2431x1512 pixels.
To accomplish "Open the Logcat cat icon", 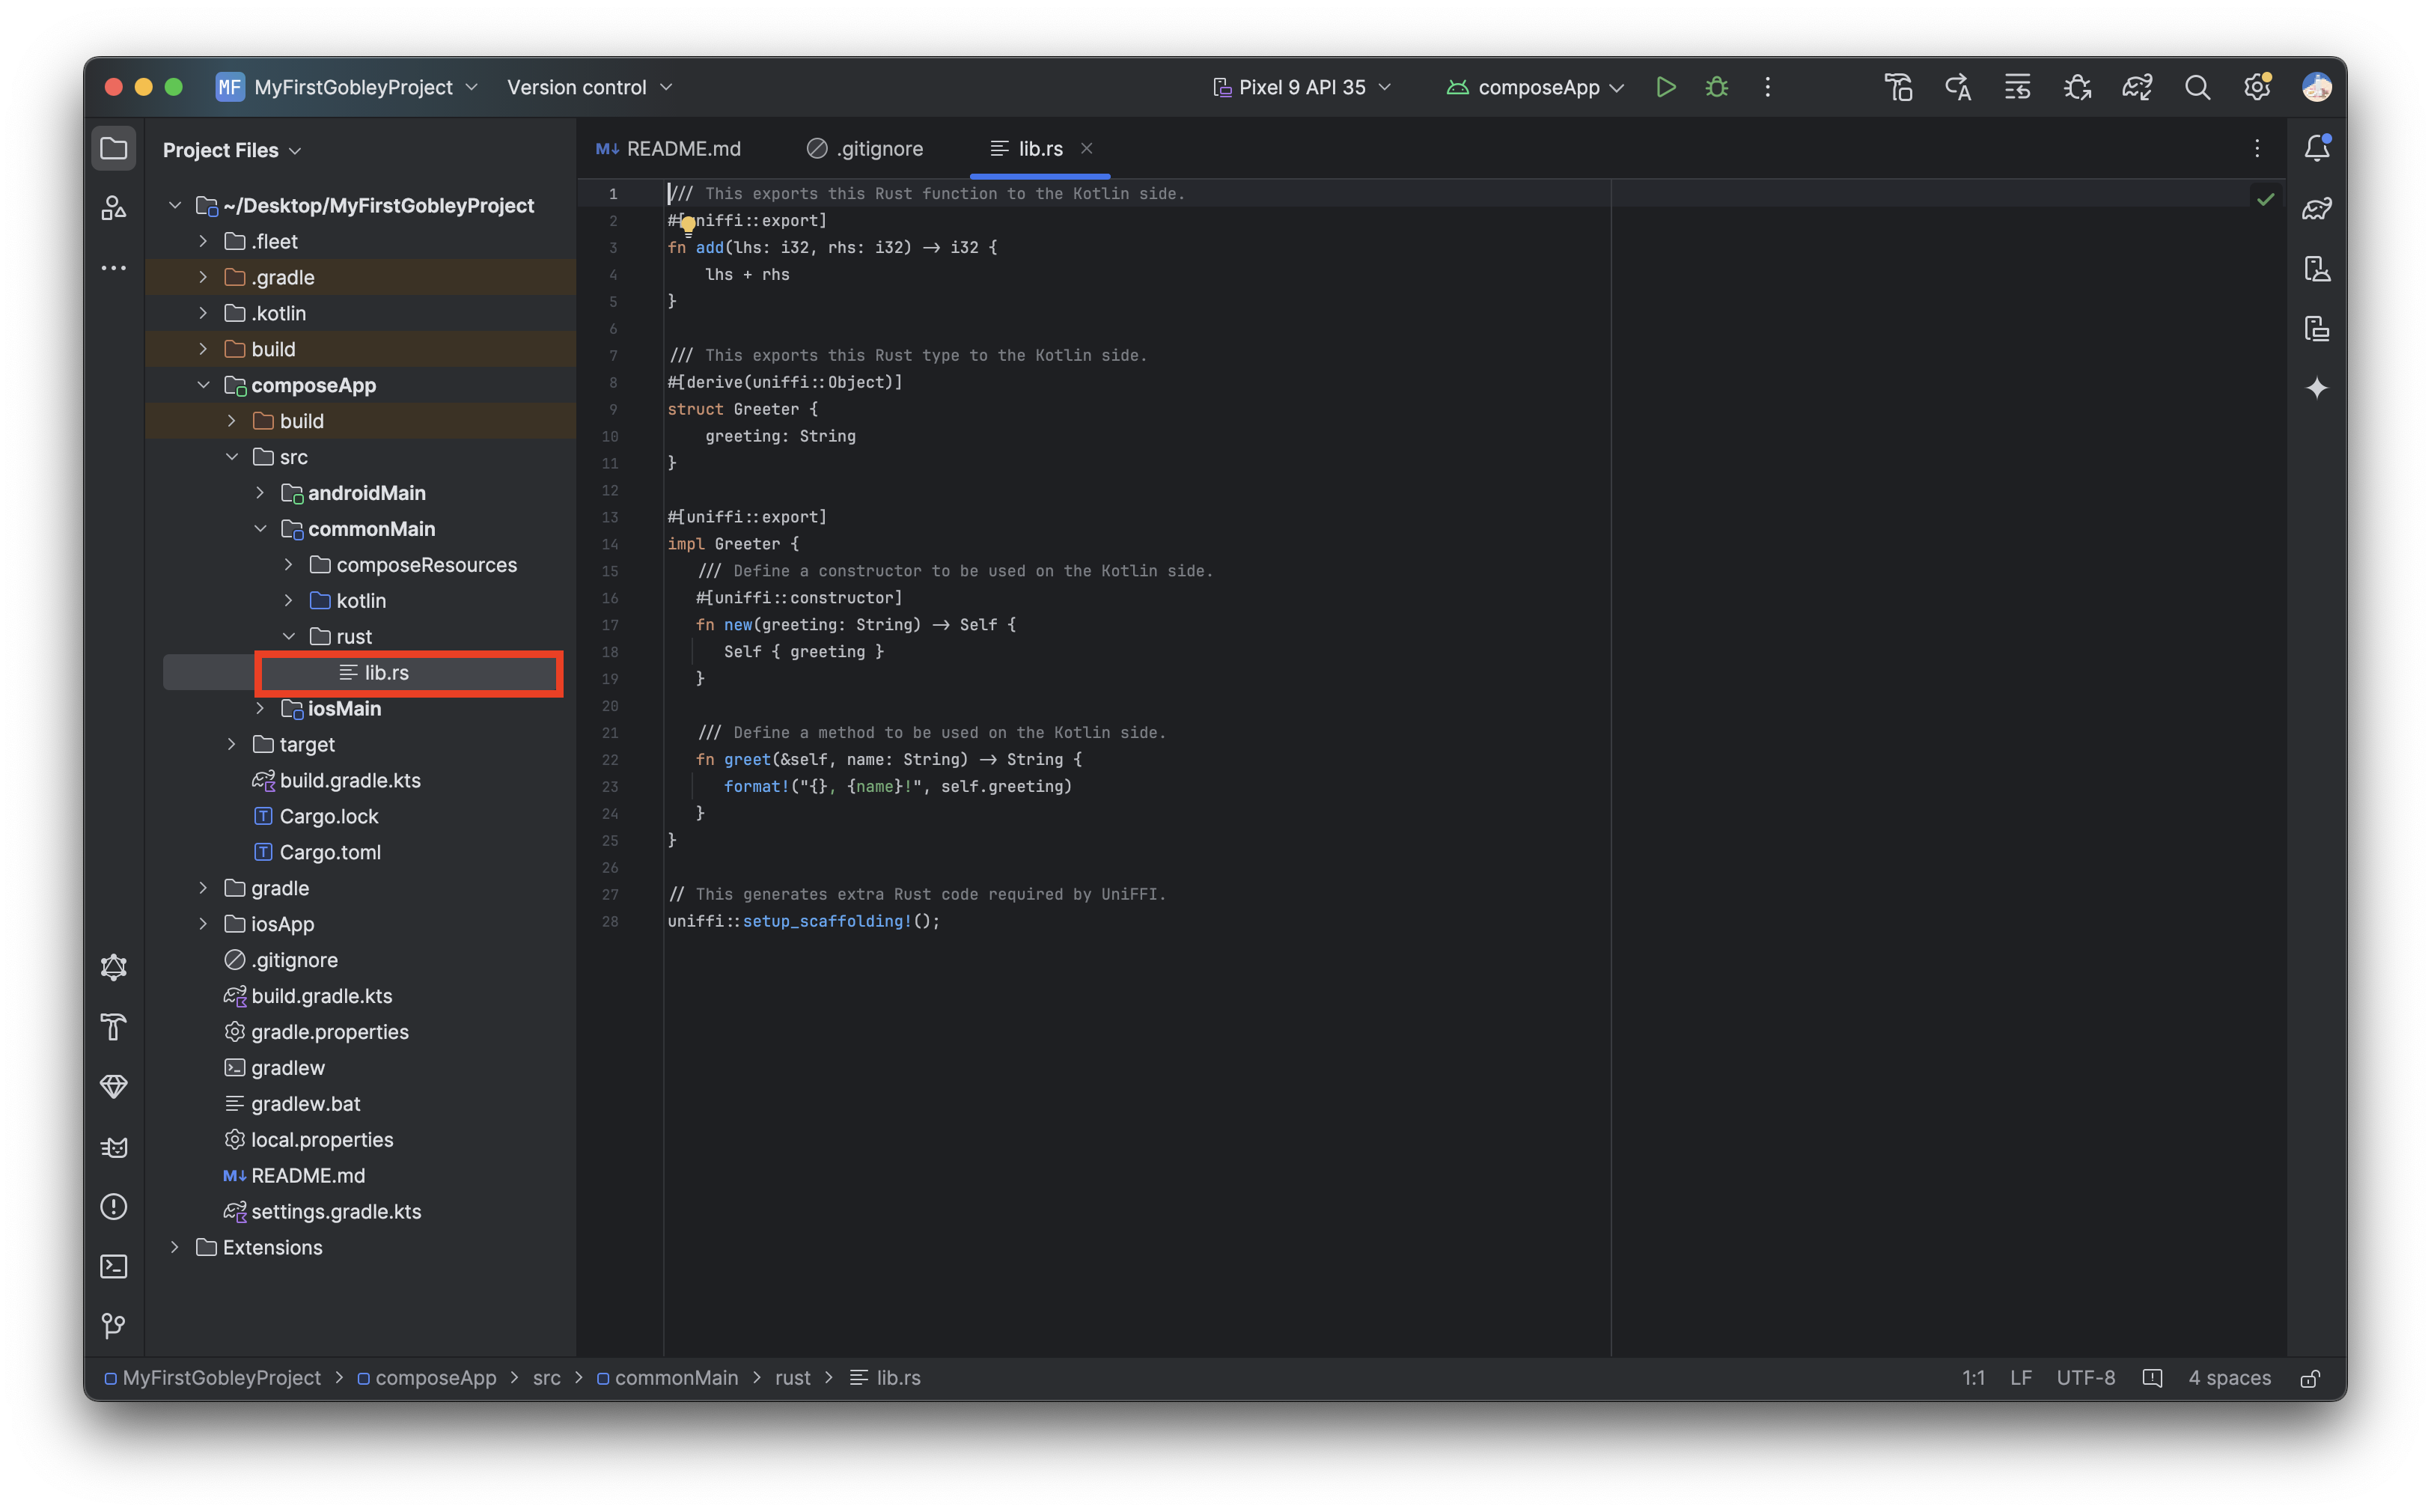I will (x=114, y=1146).
